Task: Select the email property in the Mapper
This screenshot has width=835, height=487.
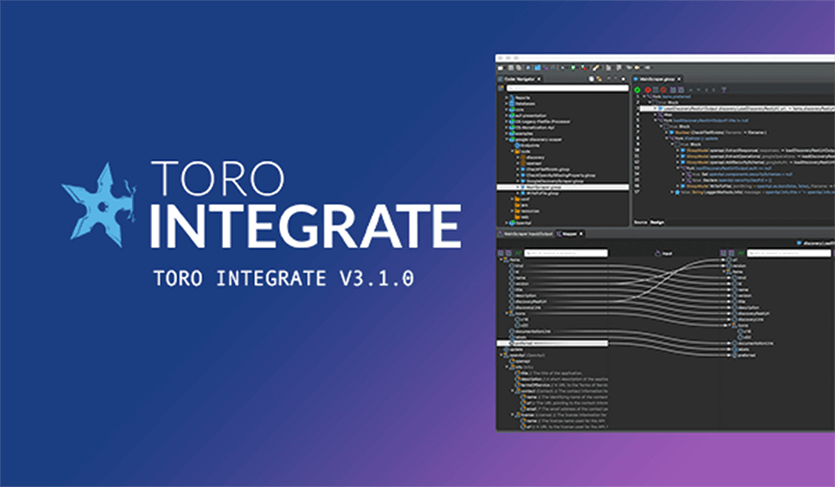Action: coord(530,409)
